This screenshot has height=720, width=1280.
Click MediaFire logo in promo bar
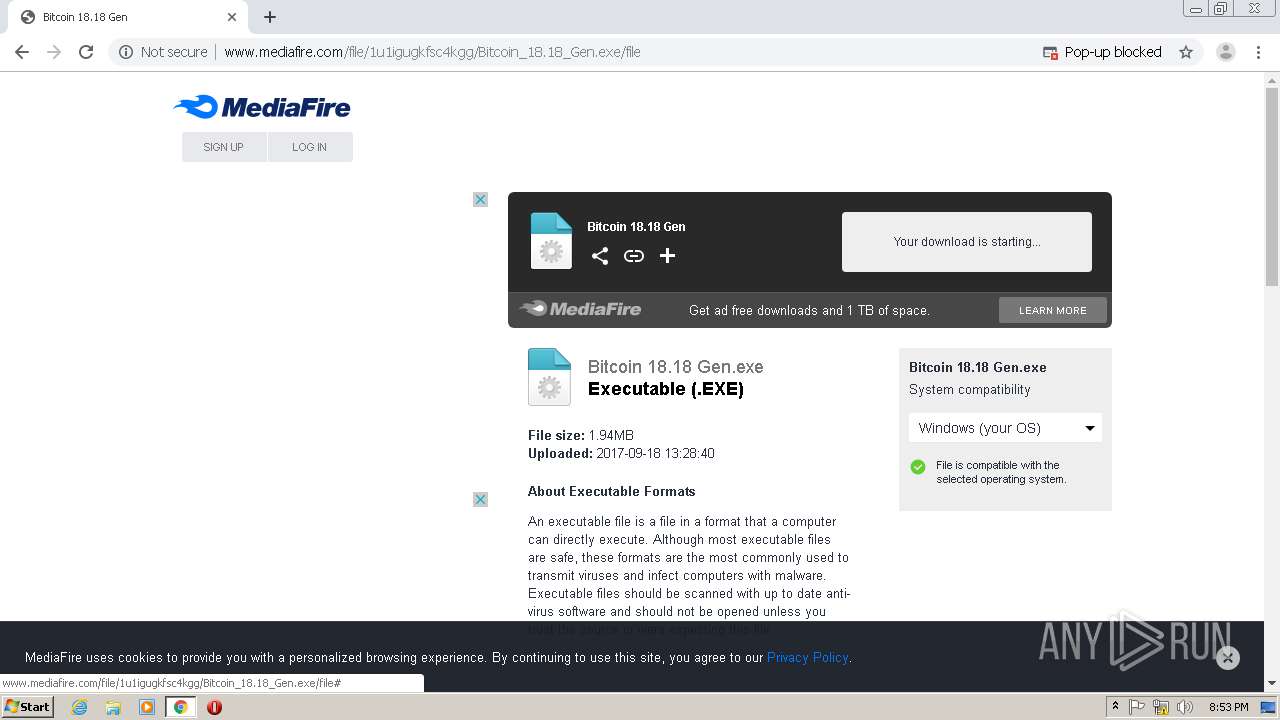[x=580, y=309]
